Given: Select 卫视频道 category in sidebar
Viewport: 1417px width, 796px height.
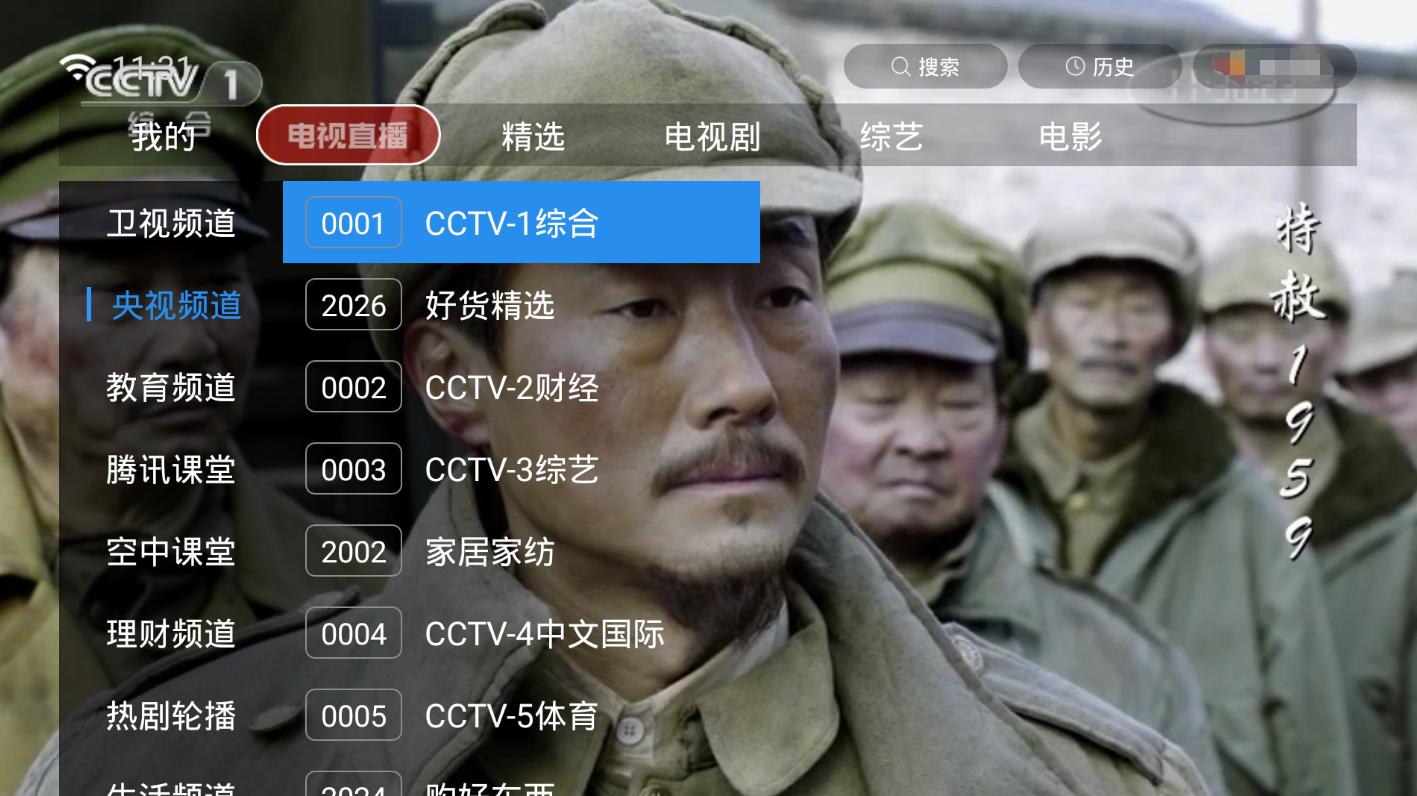Looking at the screenshot, I should pyautogui.click(x=171, y=223).
